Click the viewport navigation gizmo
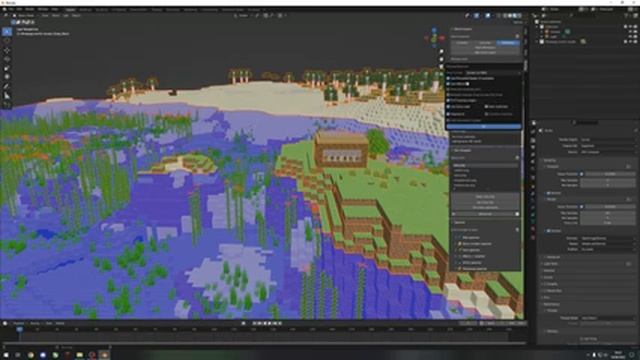This screenshot has height=360, width=640. click(x=434, y=38)
